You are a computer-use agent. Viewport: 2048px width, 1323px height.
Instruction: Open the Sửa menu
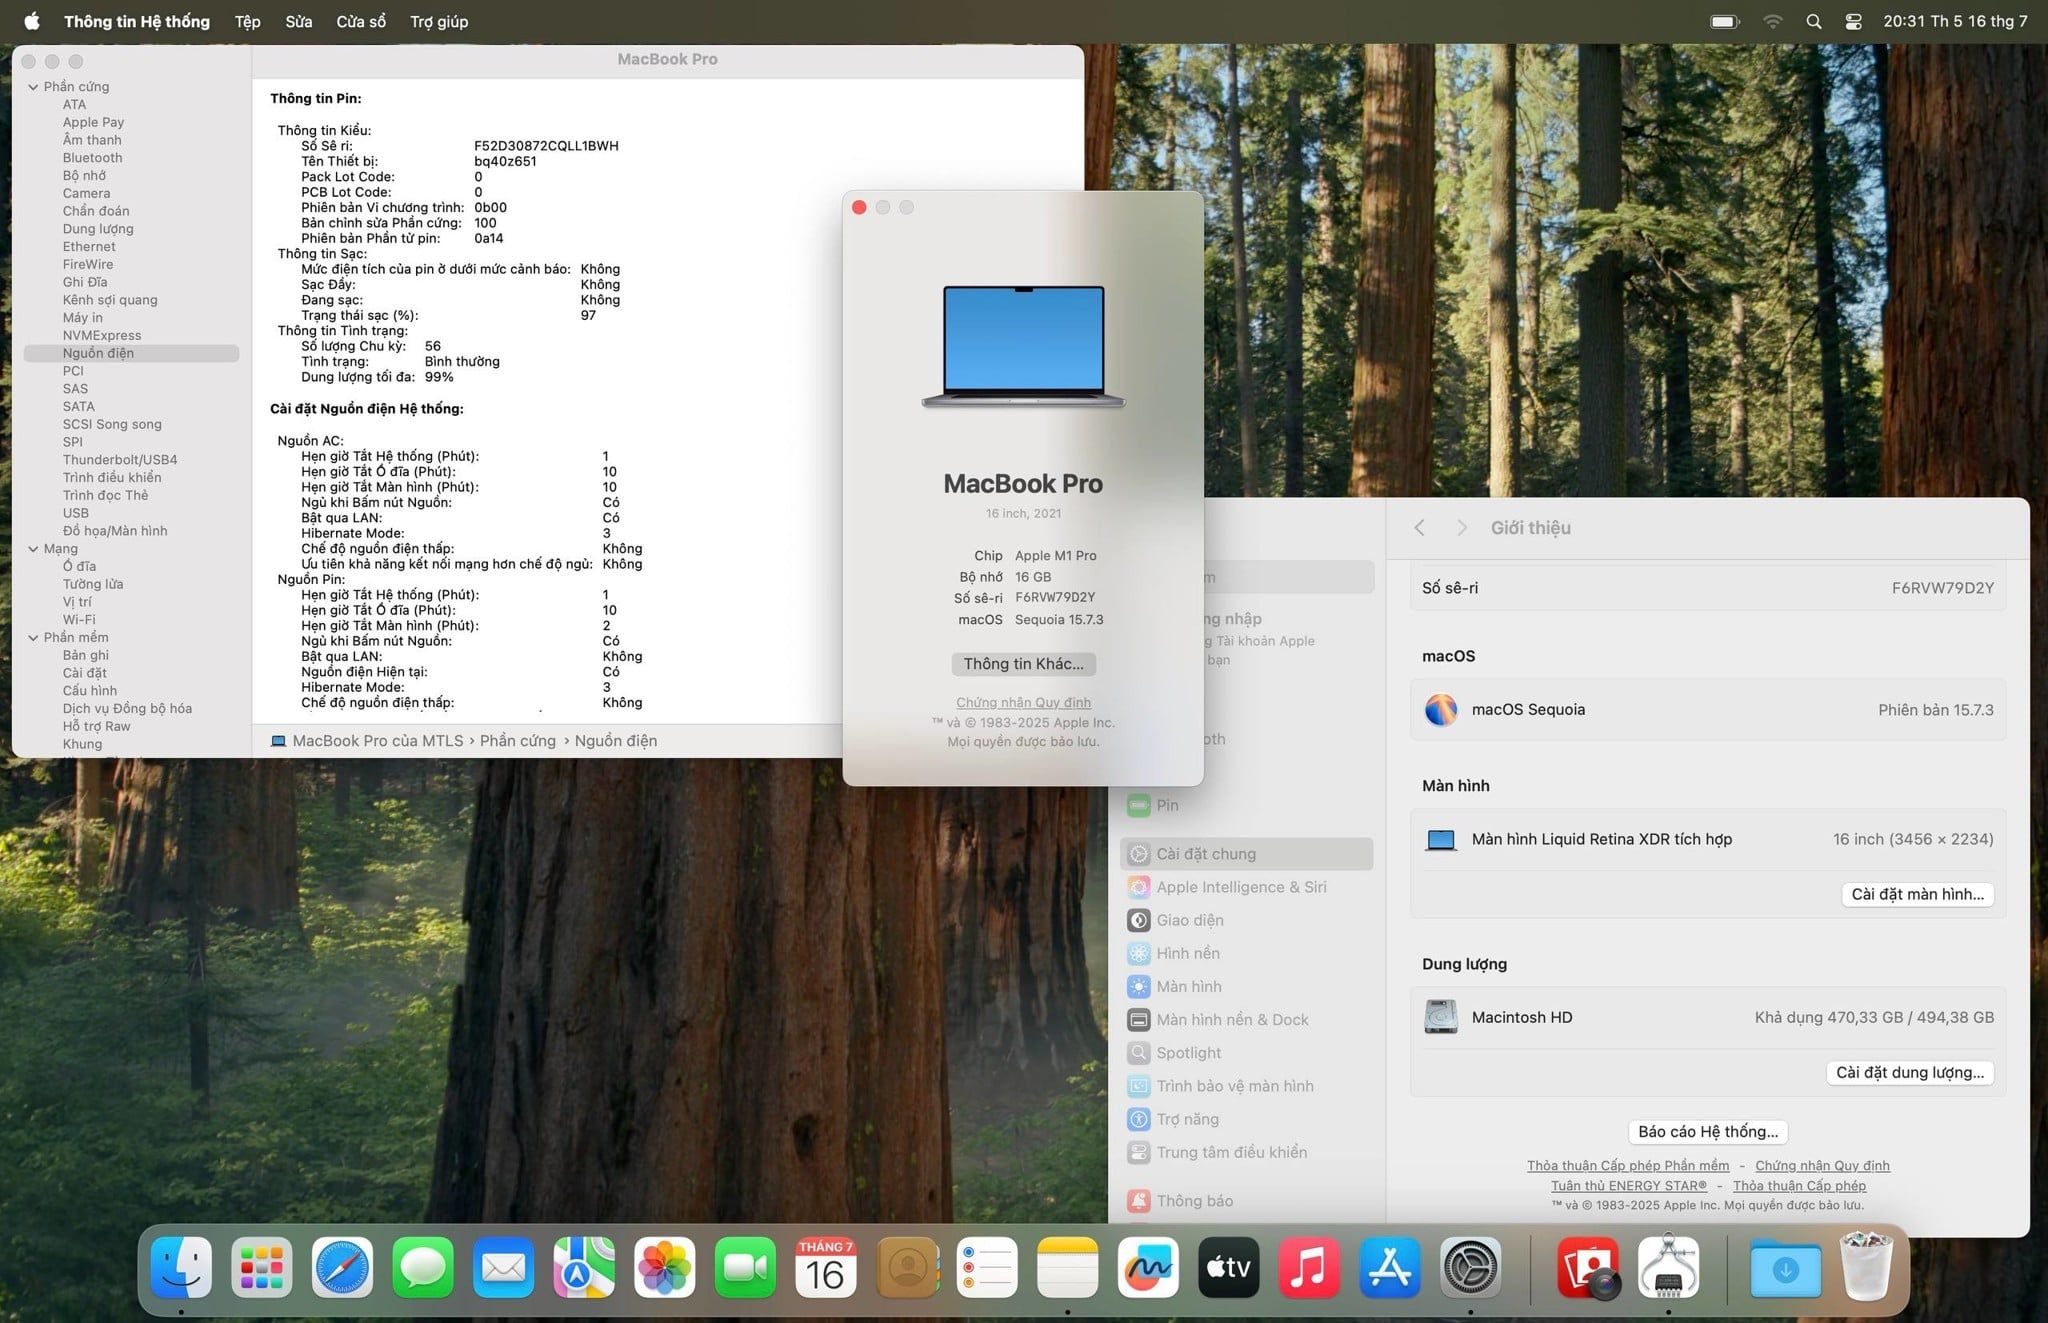click(298, 21)
